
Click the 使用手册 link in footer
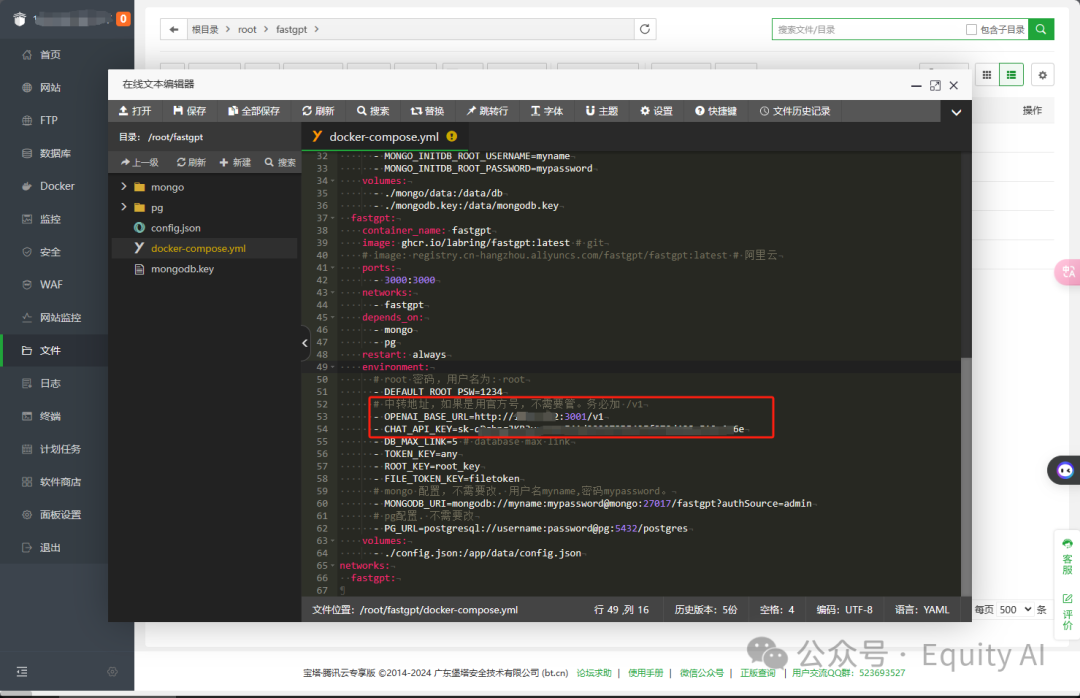(645, 673)
